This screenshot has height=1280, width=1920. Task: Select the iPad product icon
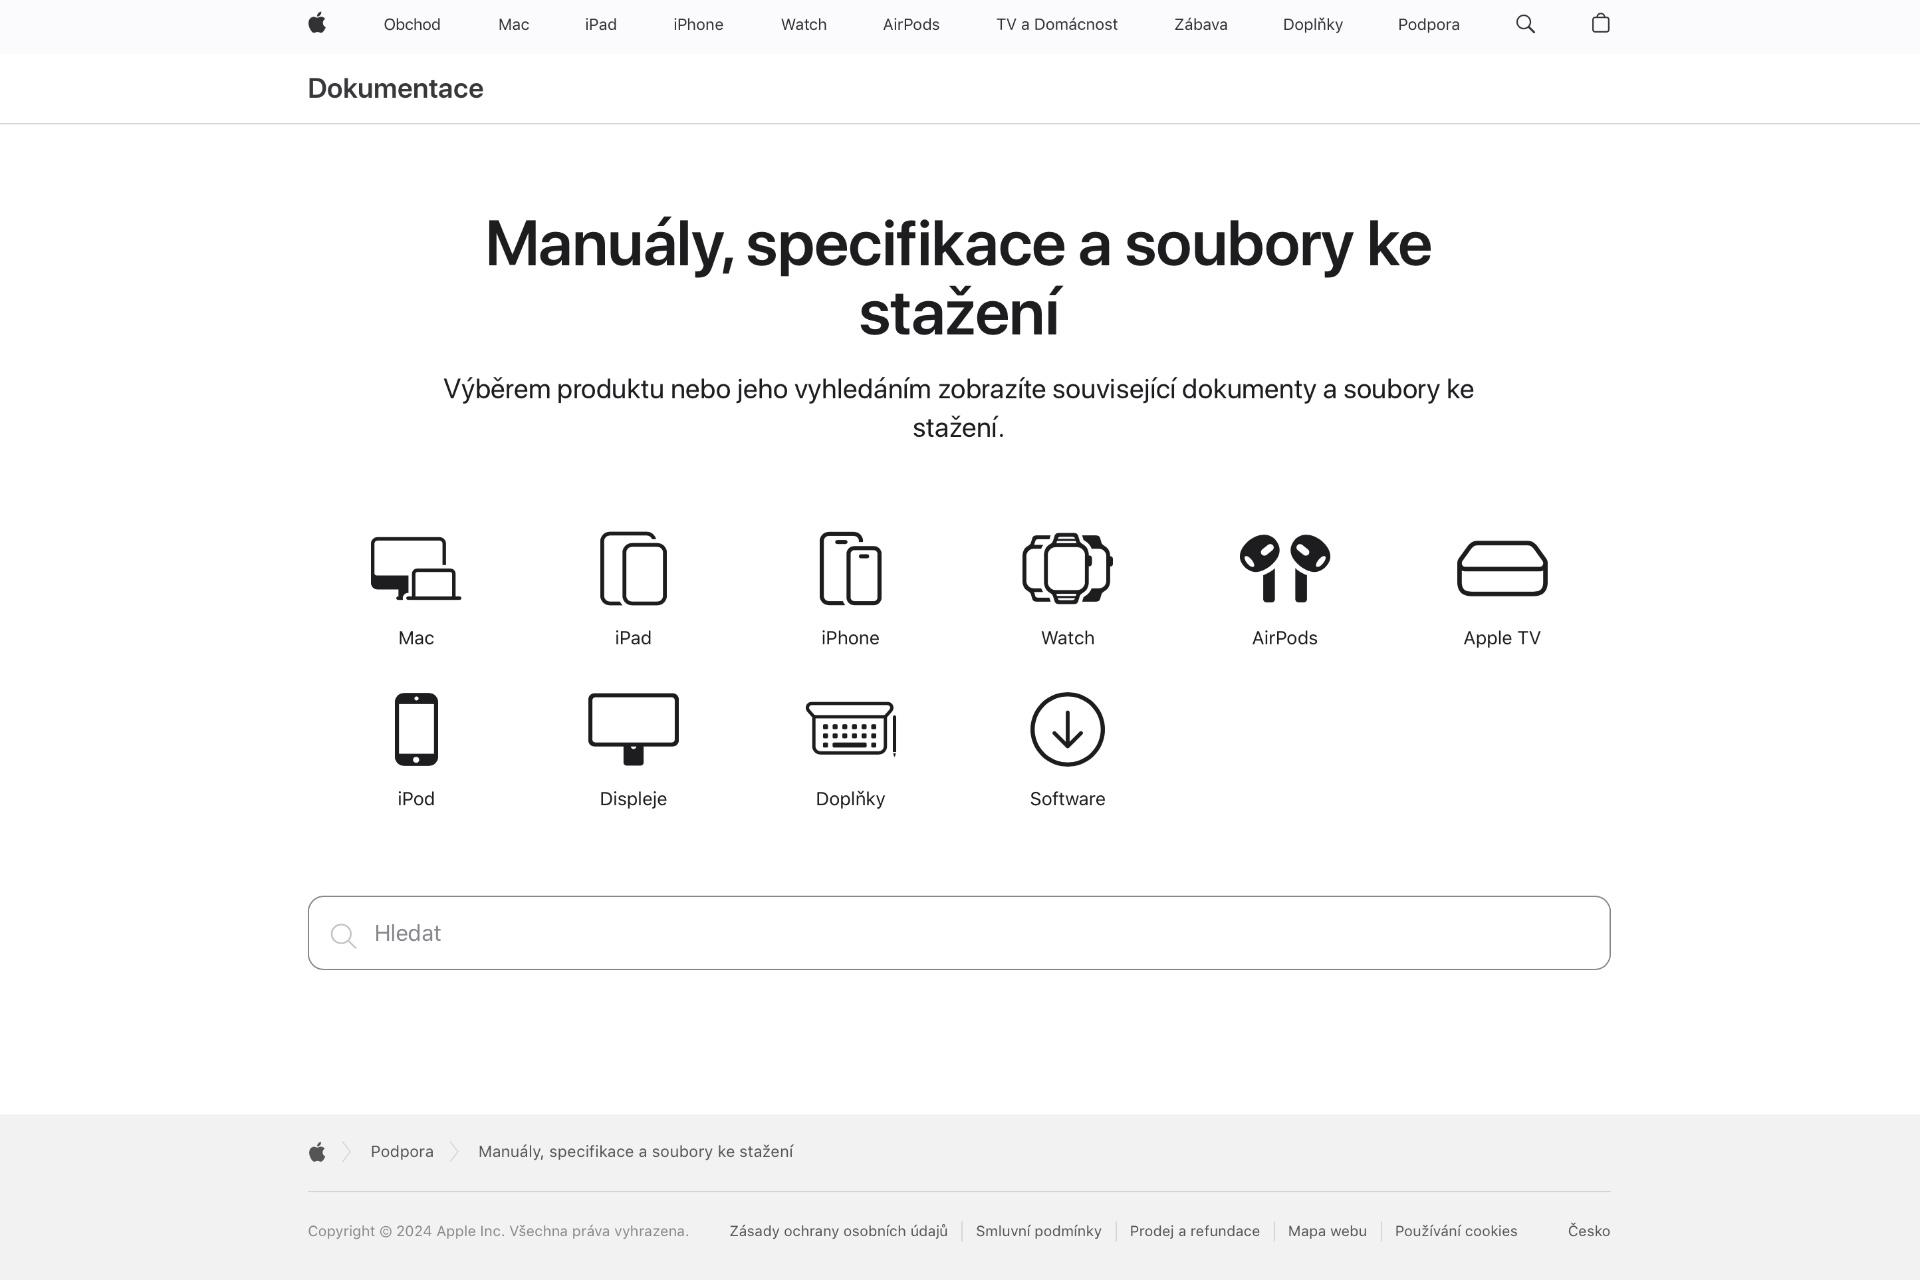coord(633,569)
